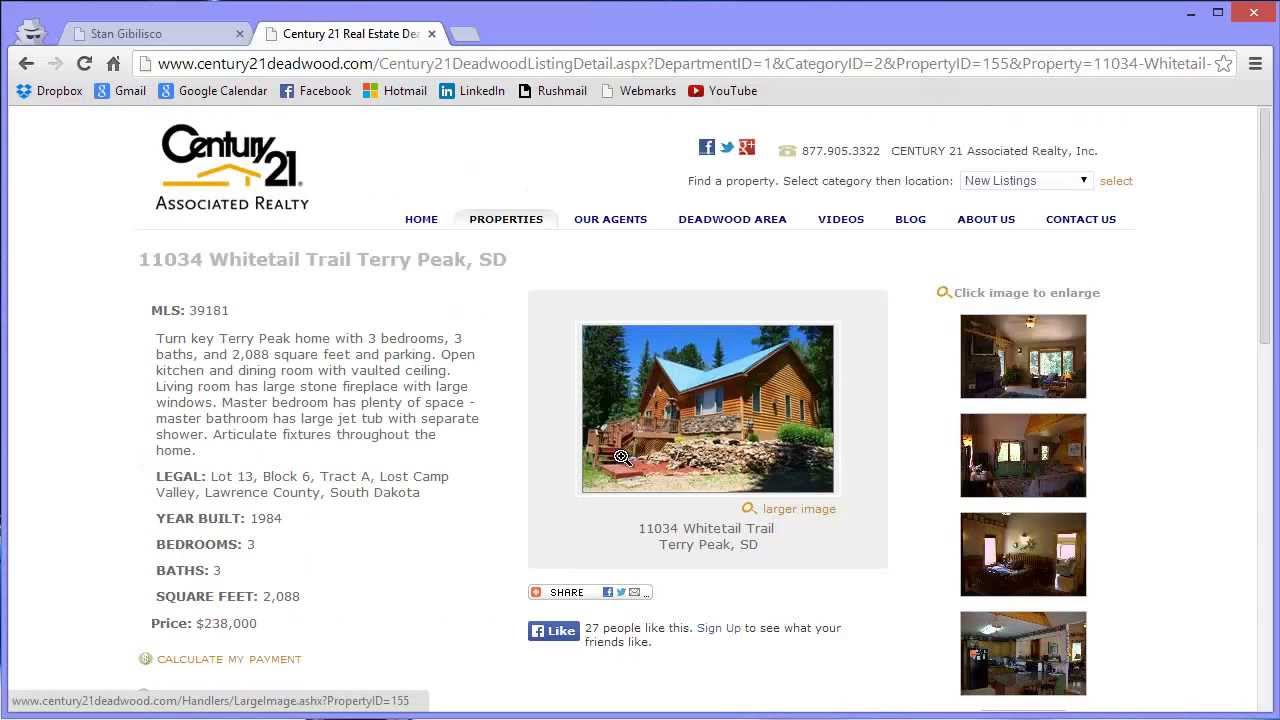Click the SQUARE FEET 2,088 text
The width and height of the screenshot is (1280, 720).
(228, 596)
